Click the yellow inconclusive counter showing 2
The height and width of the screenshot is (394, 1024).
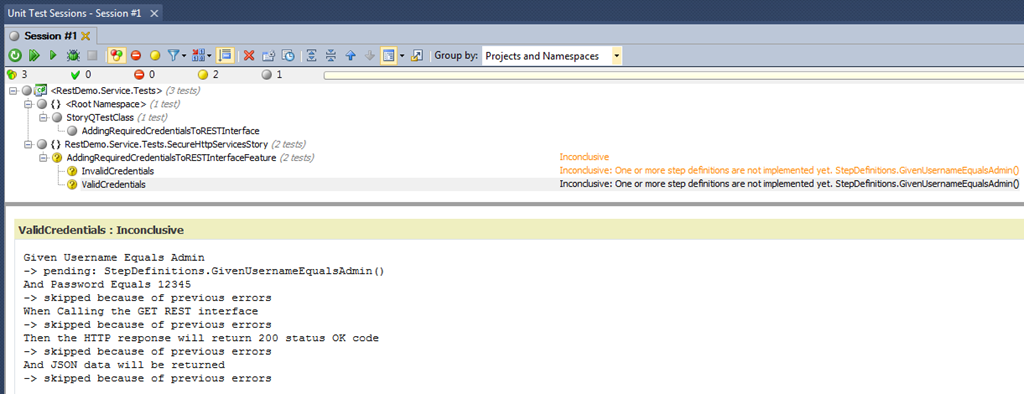click(x=202, y=74)
